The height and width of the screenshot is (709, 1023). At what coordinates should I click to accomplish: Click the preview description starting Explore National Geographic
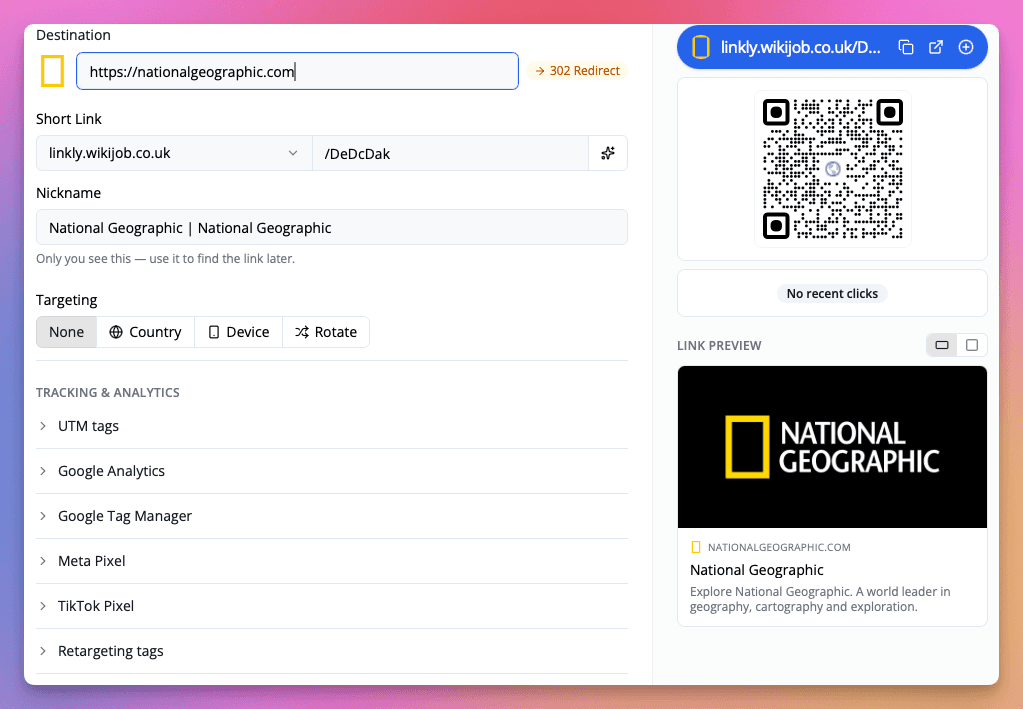(x=820, y=599)
